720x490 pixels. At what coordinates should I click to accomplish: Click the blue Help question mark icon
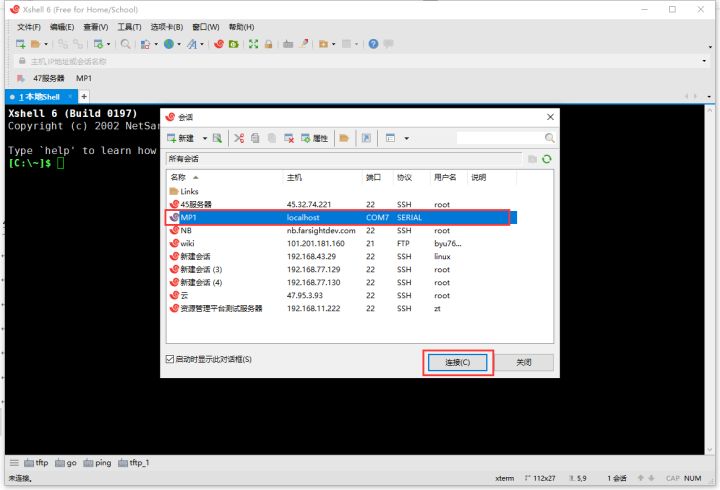coord(373,44)
